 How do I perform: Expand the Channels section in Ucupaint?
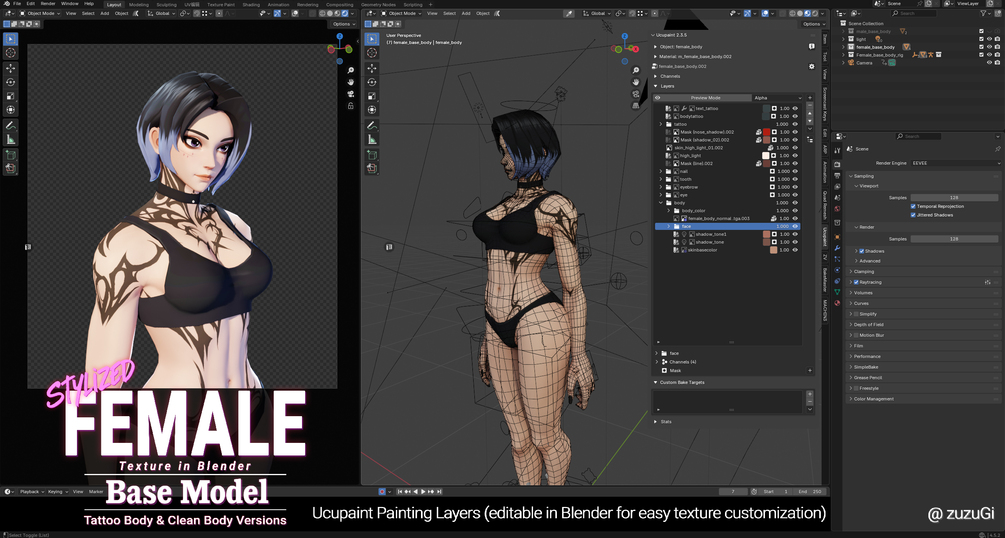click(x=656, y=76)
